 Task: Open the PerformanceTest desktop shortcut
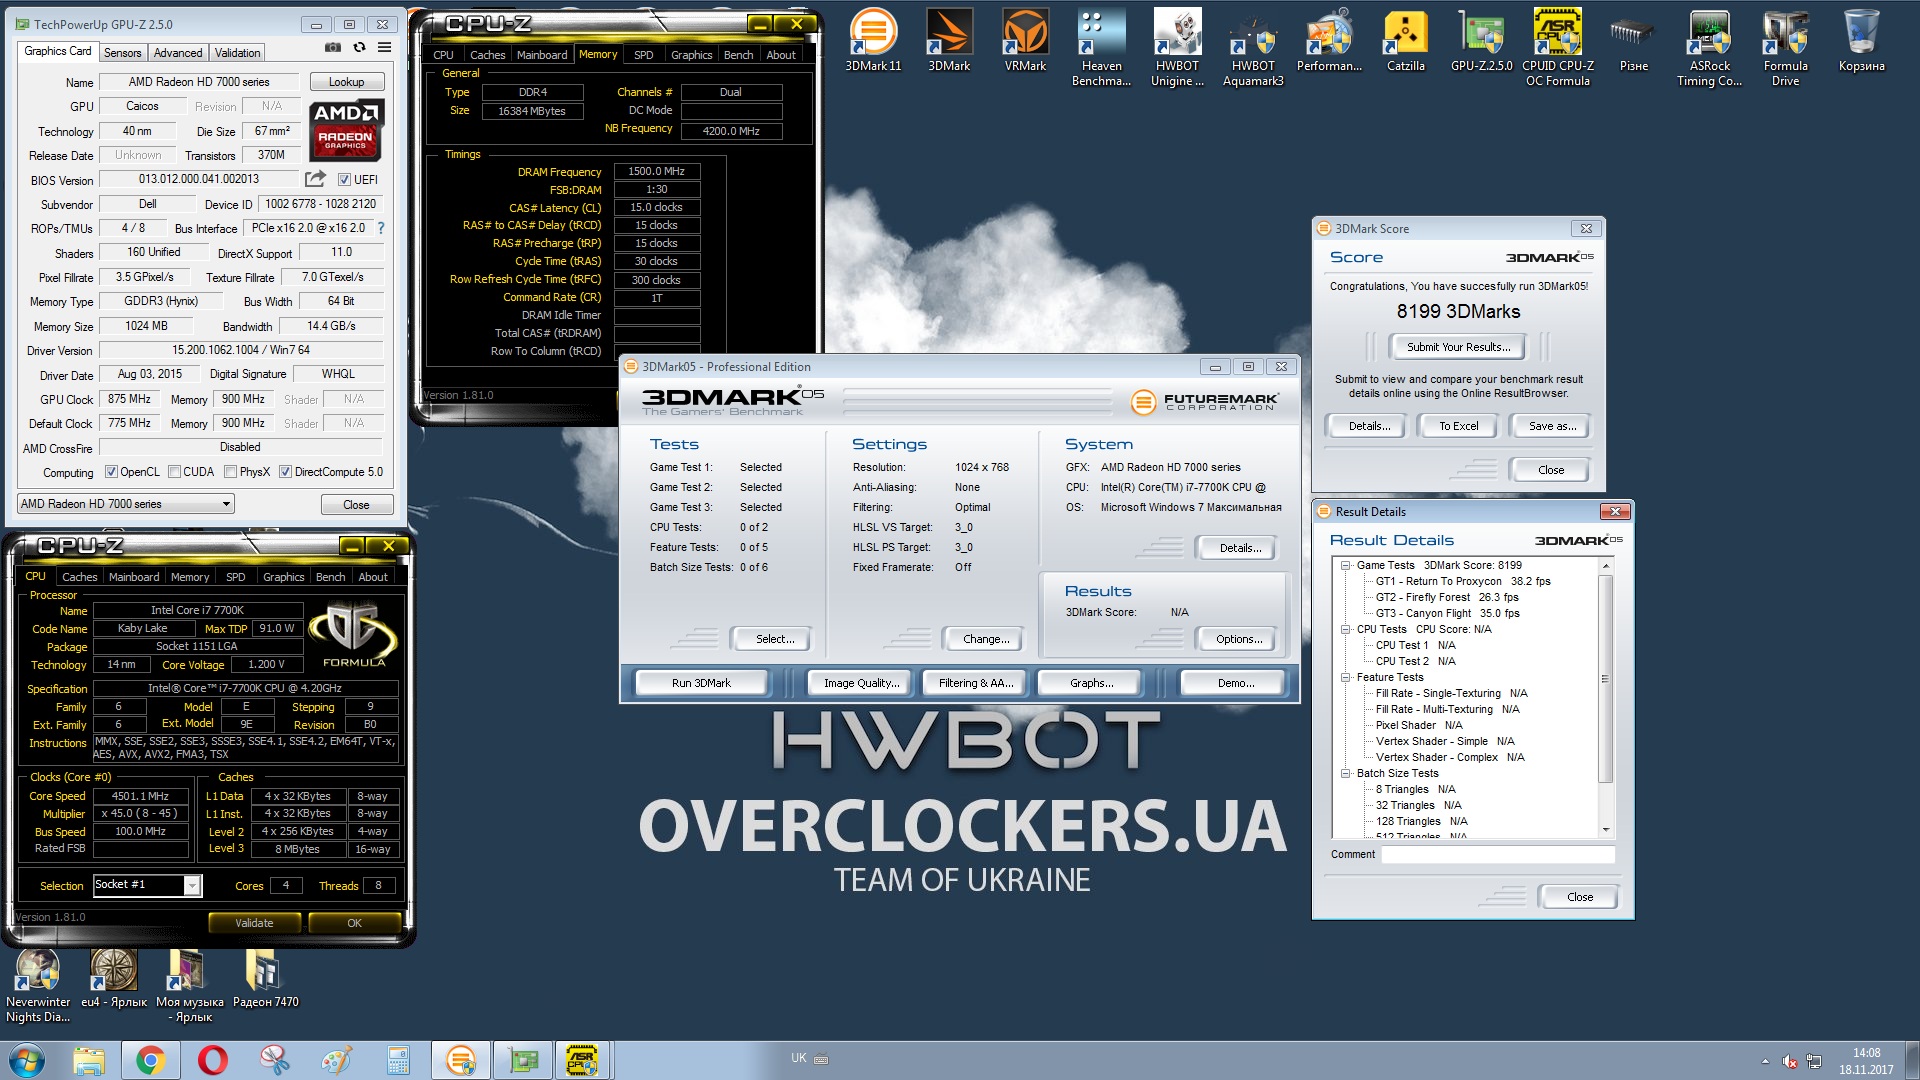[1329, 42]
